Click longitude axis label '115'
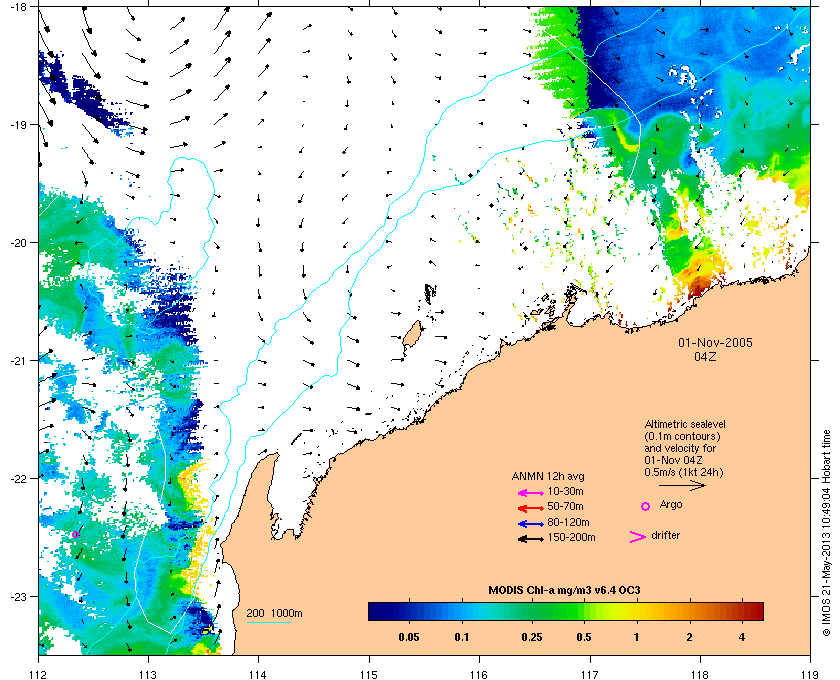The width and height of the screenshot is (840, 680). (x=369, y=674)
